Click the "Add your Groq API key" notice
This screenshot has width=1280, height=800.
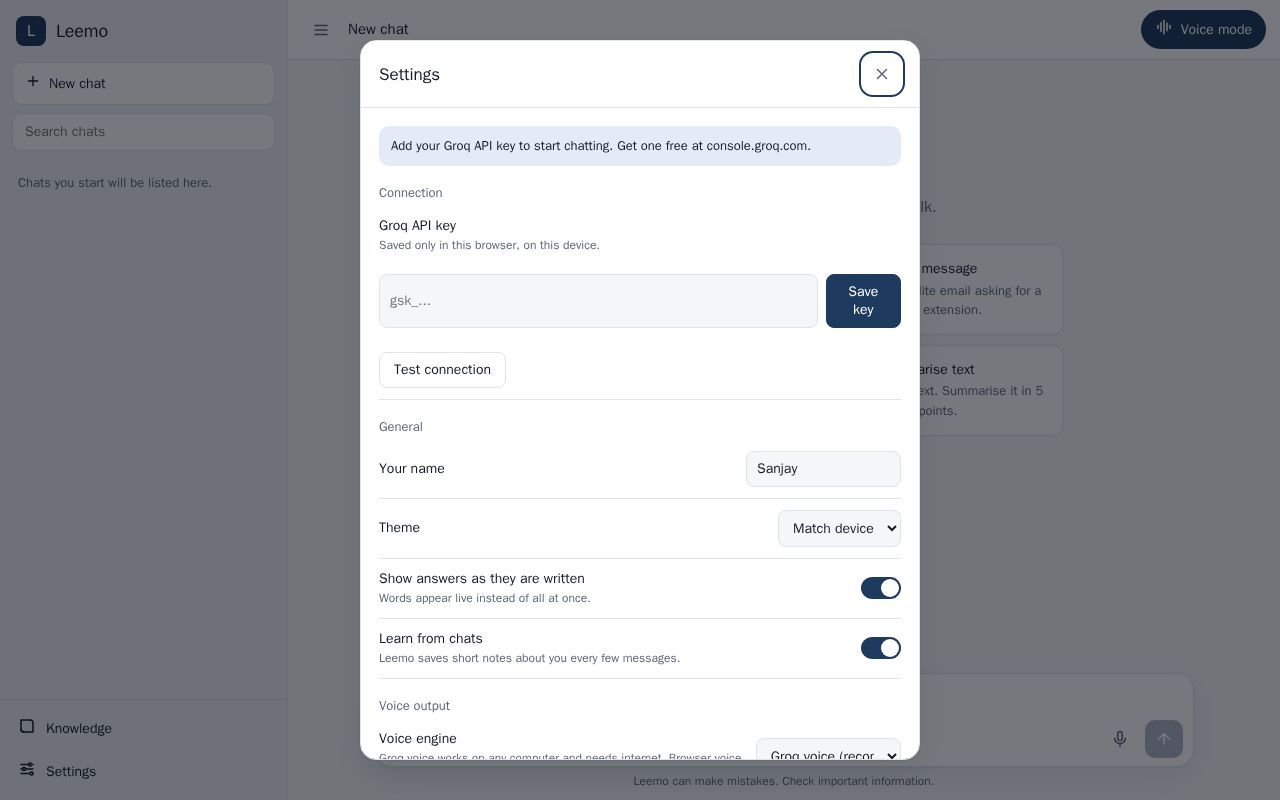640,146
